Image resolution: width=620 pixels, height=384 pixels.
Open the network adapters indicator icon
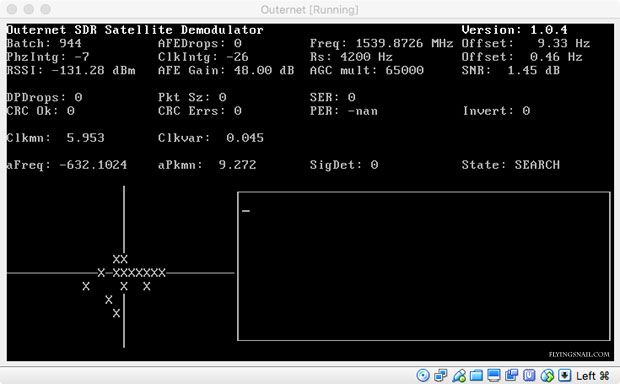[440, 375]
